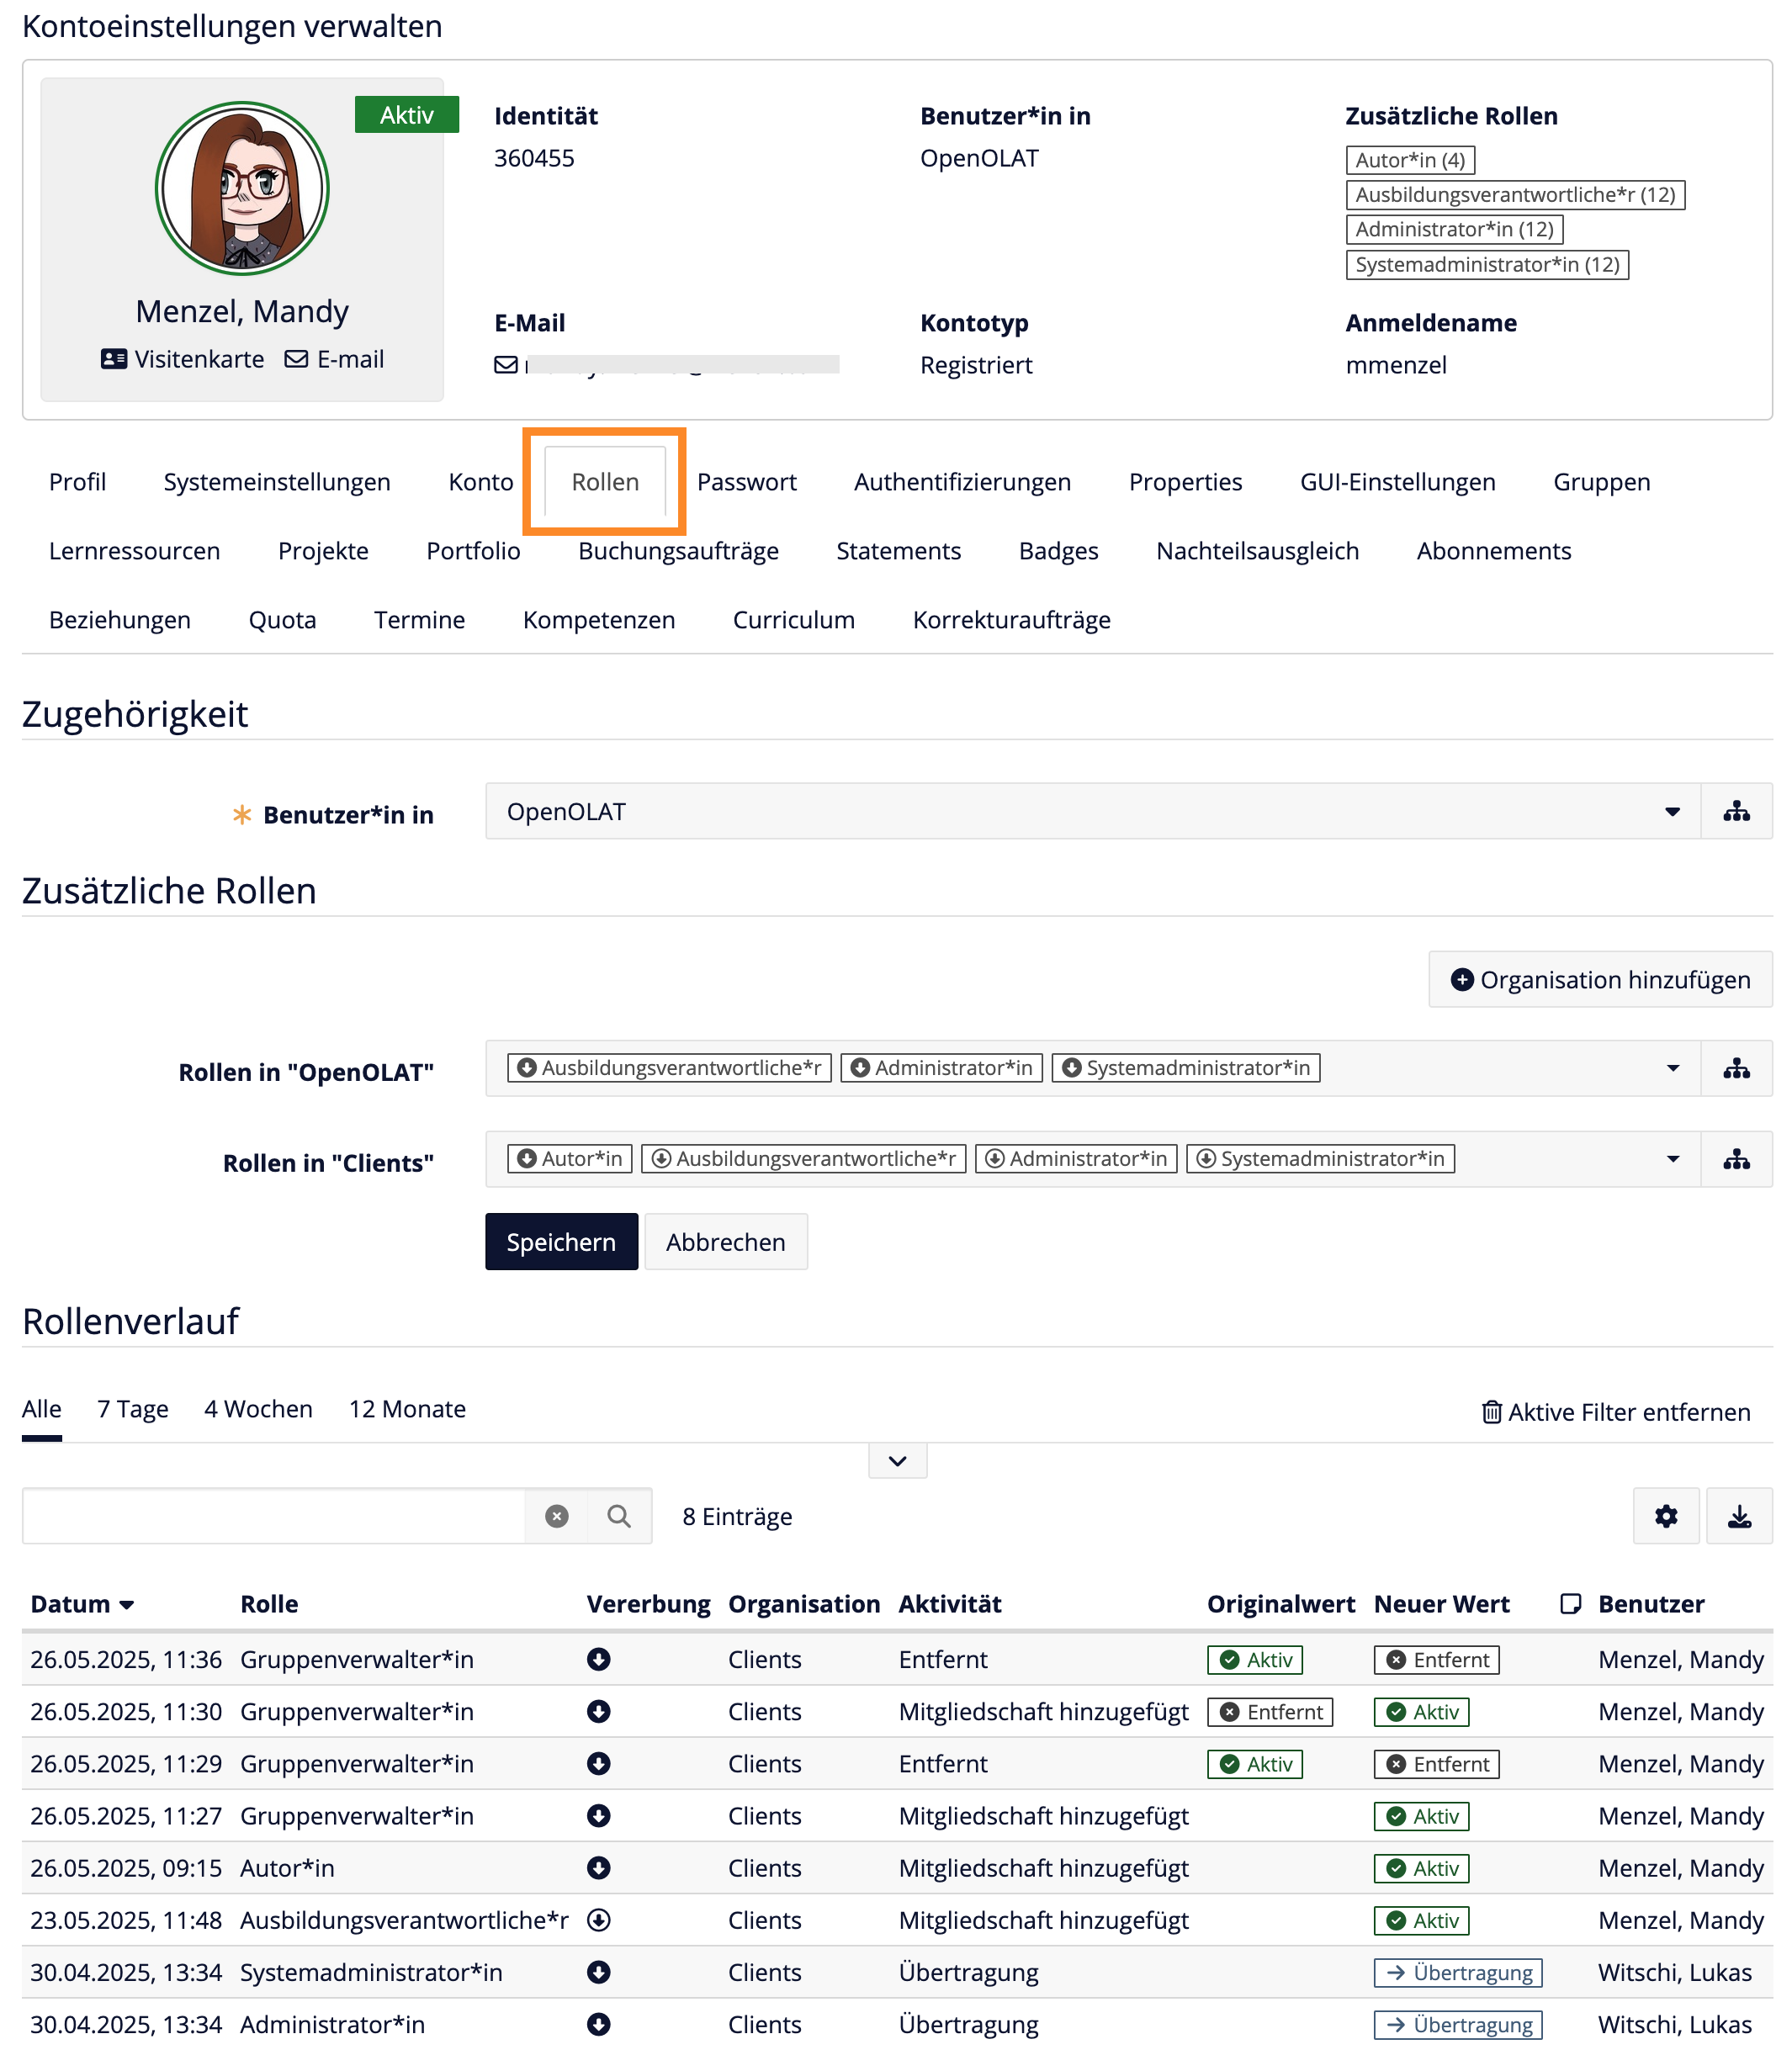
Task: Open the Benutzer*in in OpenOLAT dropdown
Action: click(1092, 811)
